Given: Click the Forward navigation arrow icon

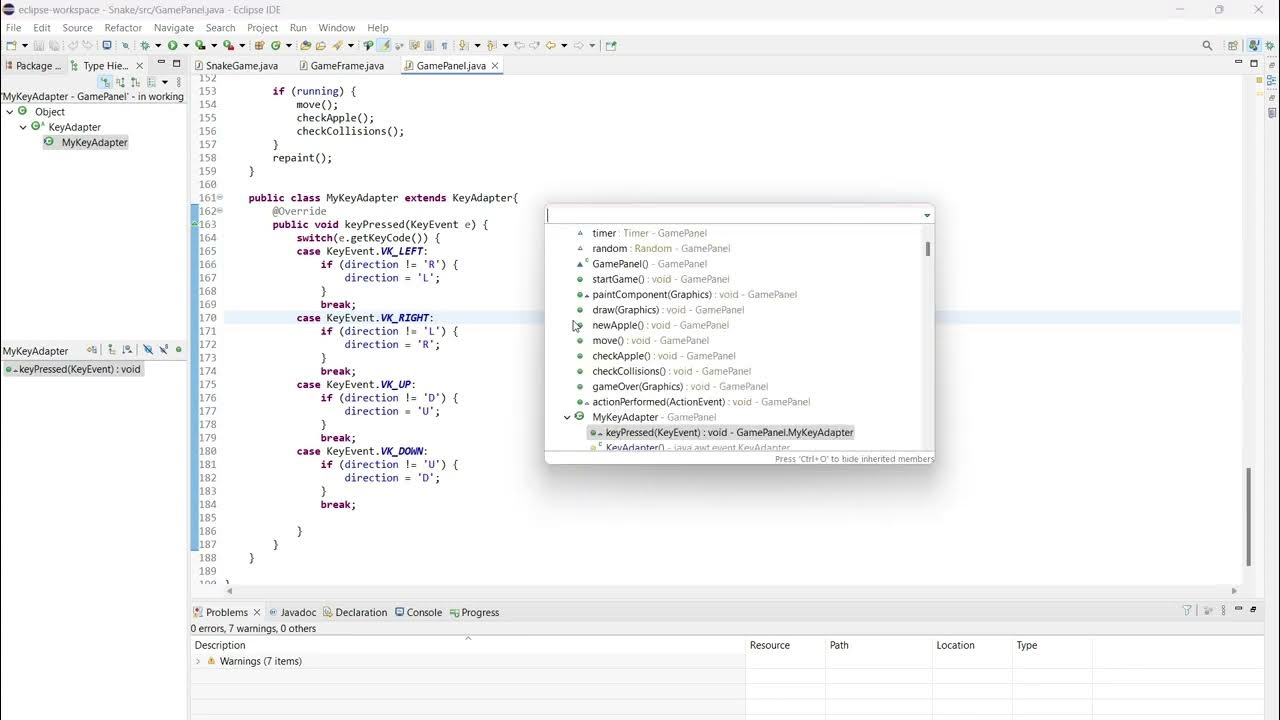Looking at the screenshot, I should pyautogui.click(x=578, y=45).
